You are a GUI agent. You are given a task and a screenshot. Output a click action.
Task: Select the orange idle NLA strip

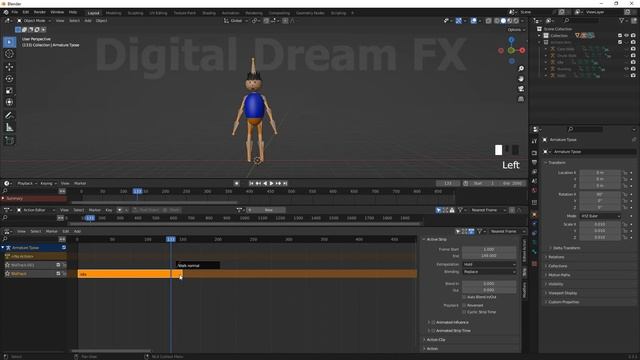pyautogui.click(x=129, y=274)
